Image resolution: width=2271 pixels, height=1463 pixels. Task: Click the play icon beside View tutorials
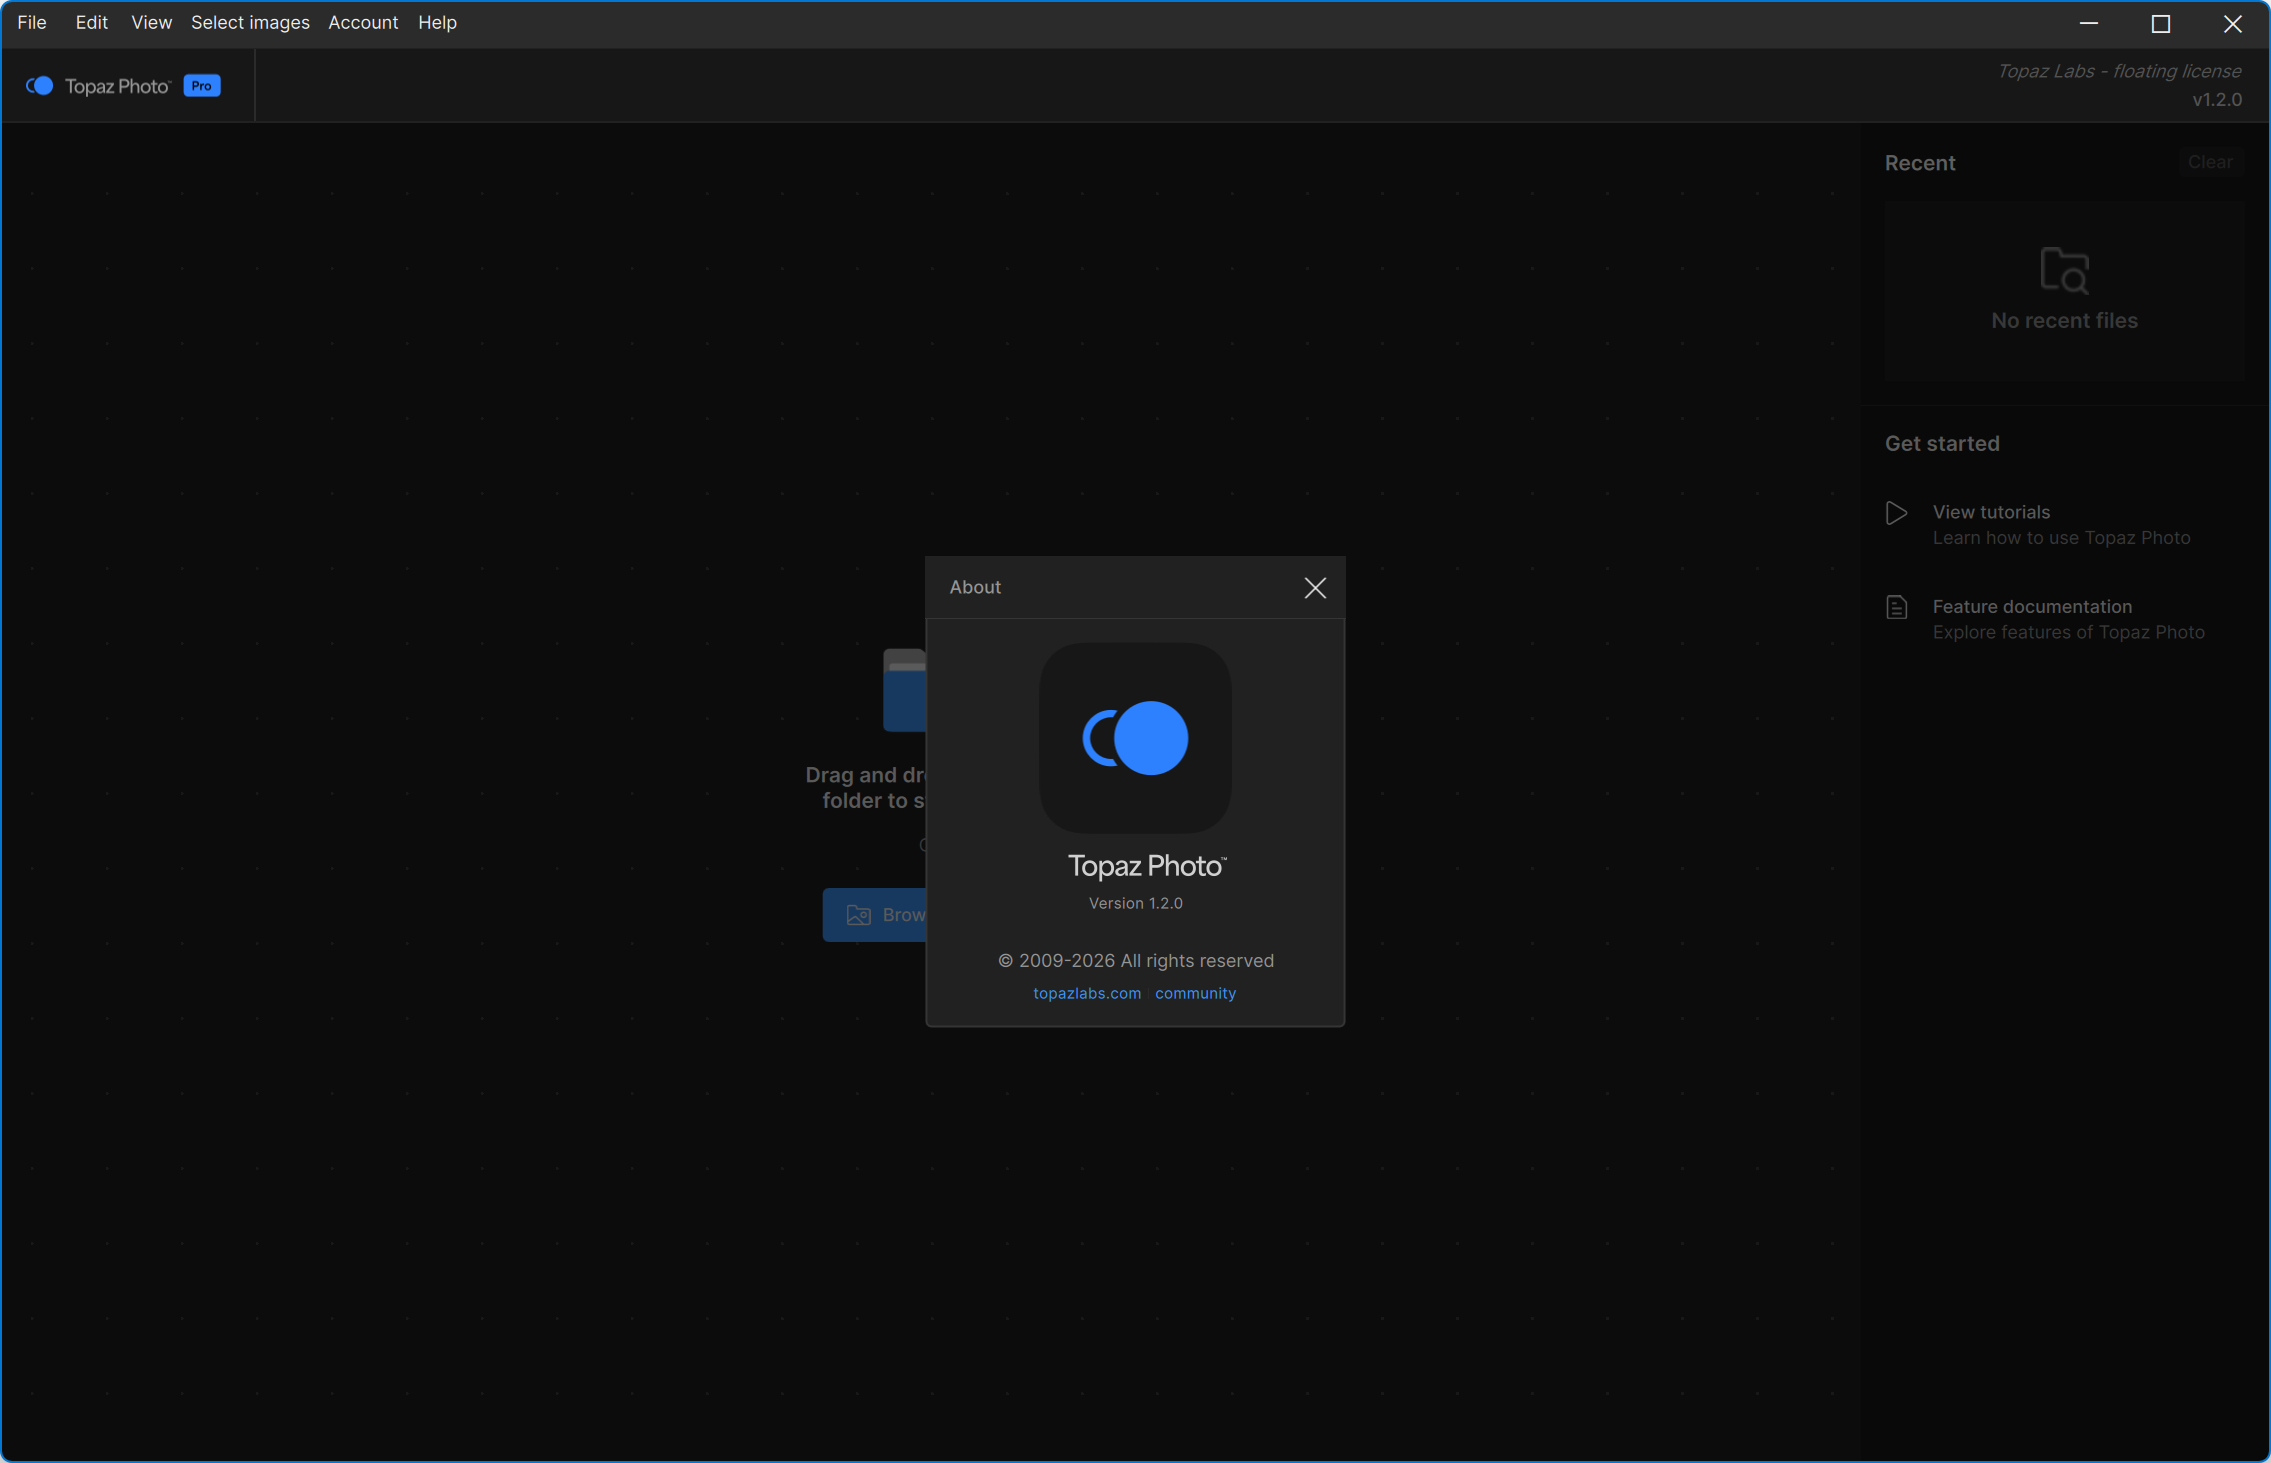click(1896, 513)
